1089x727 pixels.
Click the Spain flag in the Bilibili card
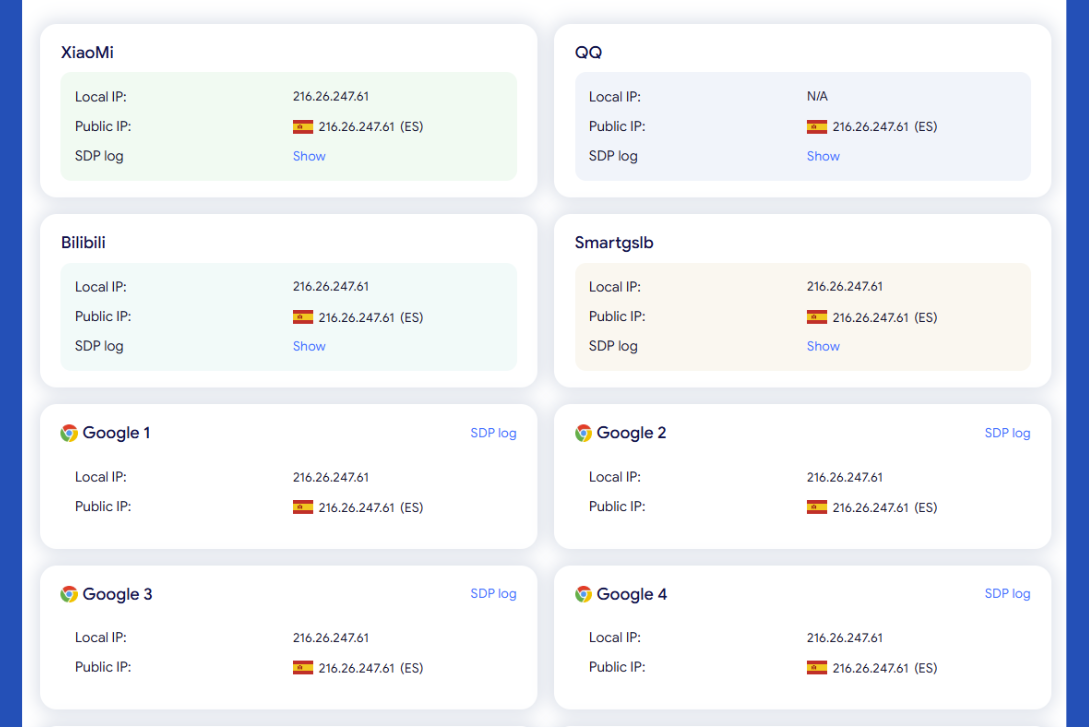303,317
